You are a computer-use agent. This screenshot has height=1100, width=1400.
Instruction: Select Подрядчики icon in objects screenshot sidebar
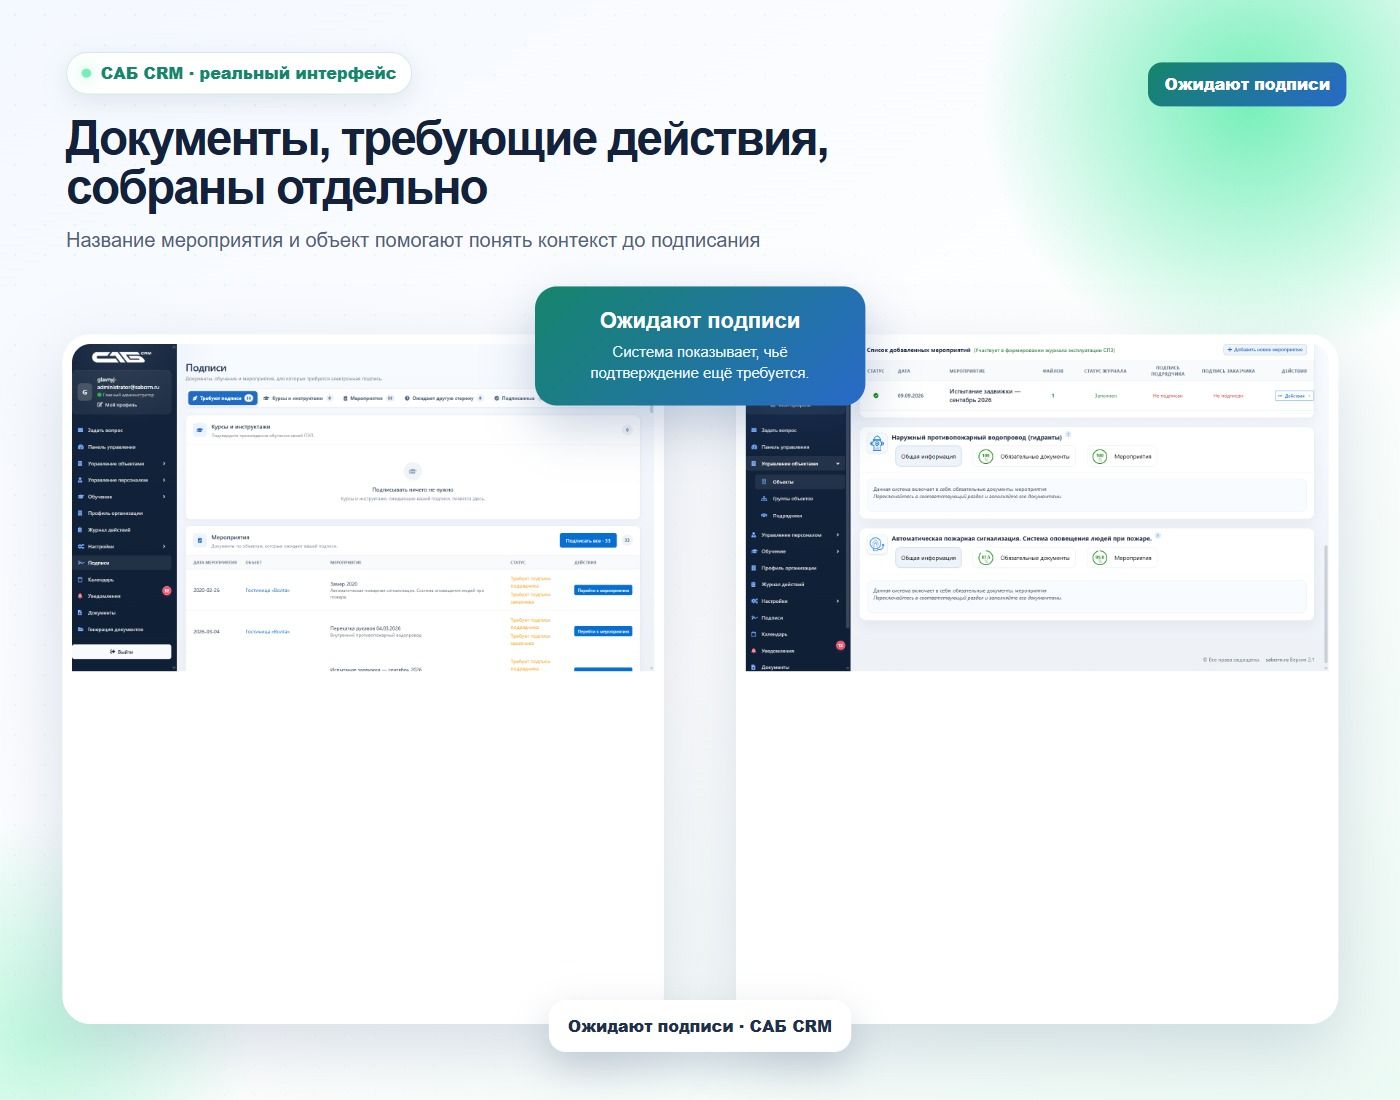point(765,515)
